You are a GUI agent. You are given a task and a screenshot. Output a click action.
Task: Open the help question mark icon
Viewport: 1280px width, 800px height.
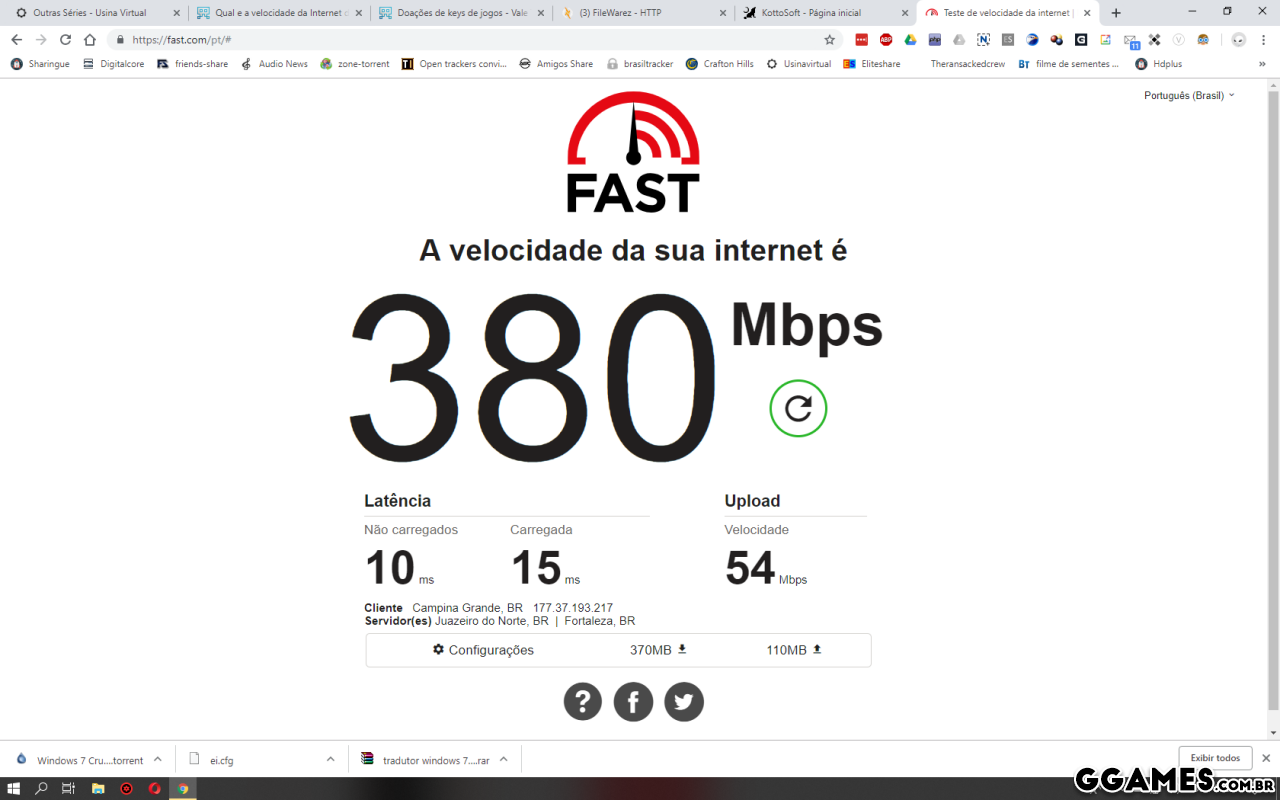tap(583, 702)
